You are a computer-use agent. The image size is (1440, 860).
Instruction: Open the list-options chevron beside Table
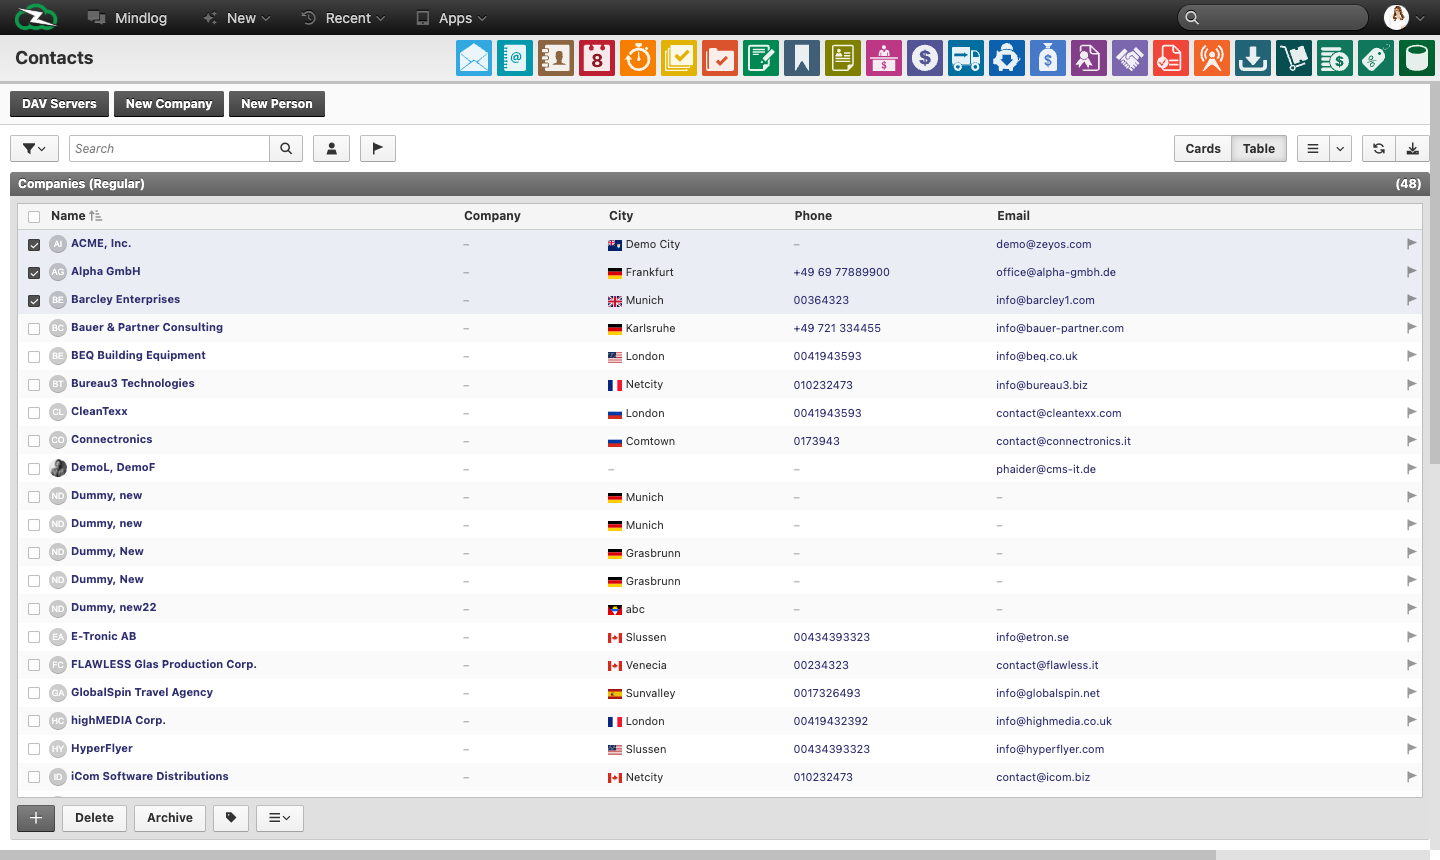coord(1341,149)
